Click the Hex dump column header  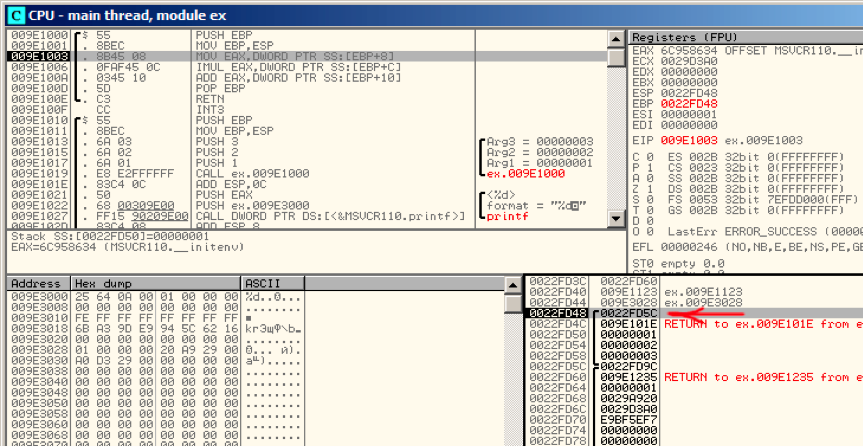point(157,284)
